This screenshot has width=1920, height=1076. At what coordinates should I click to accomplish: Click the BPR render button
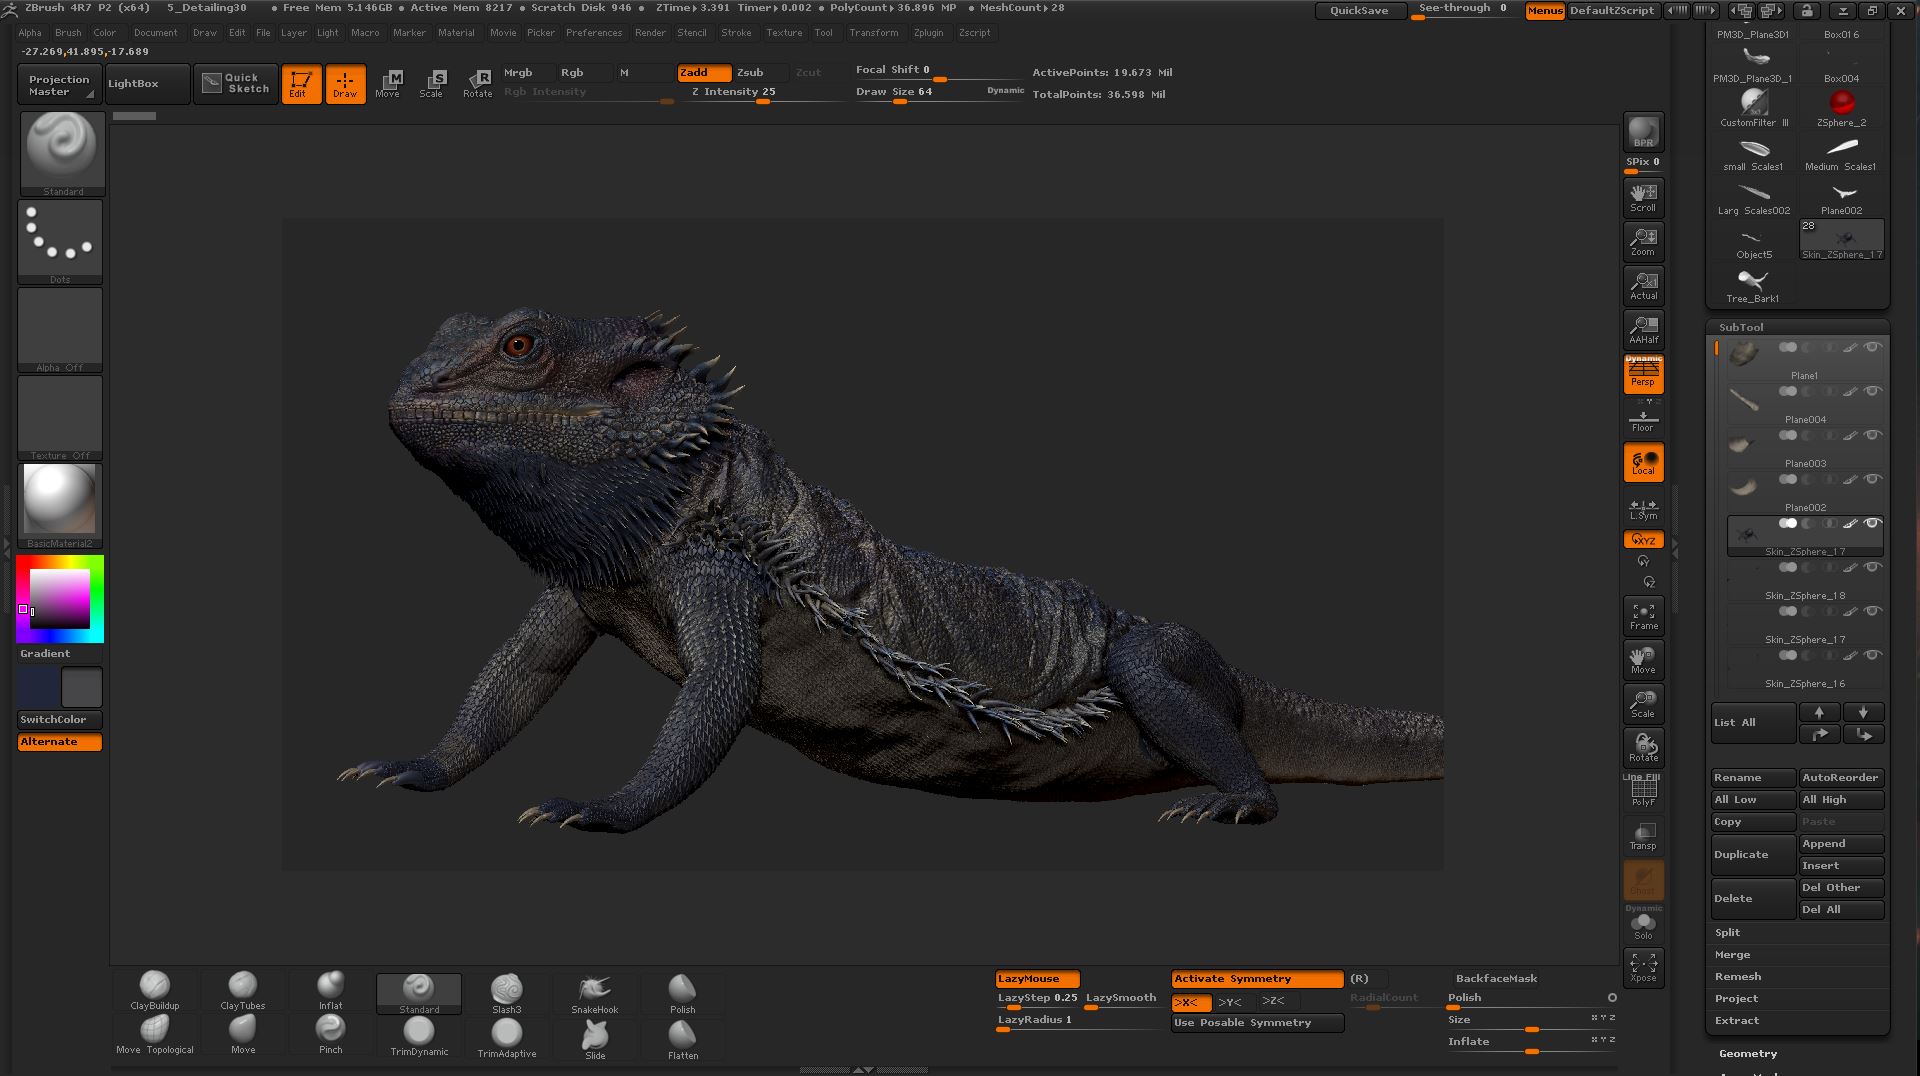(1643, 131)
